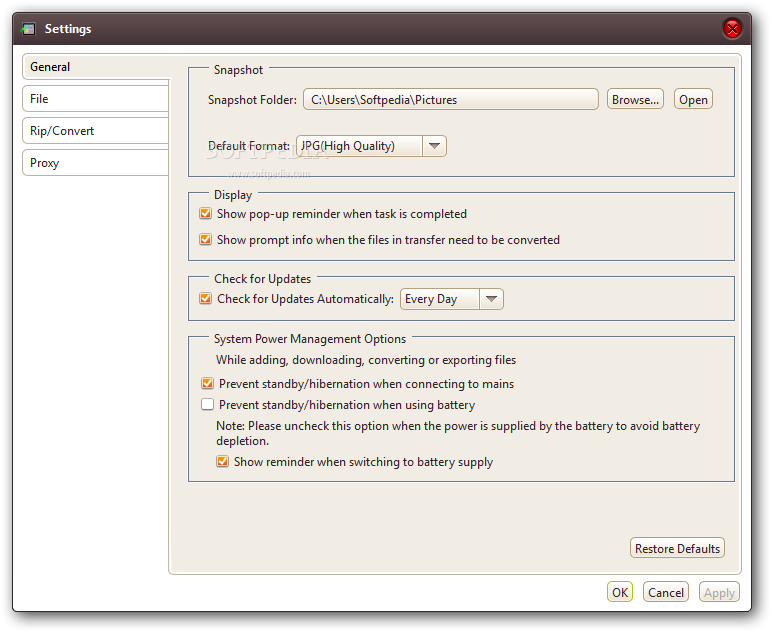Toggle Show prompt info for file conversion

[205, 240]
